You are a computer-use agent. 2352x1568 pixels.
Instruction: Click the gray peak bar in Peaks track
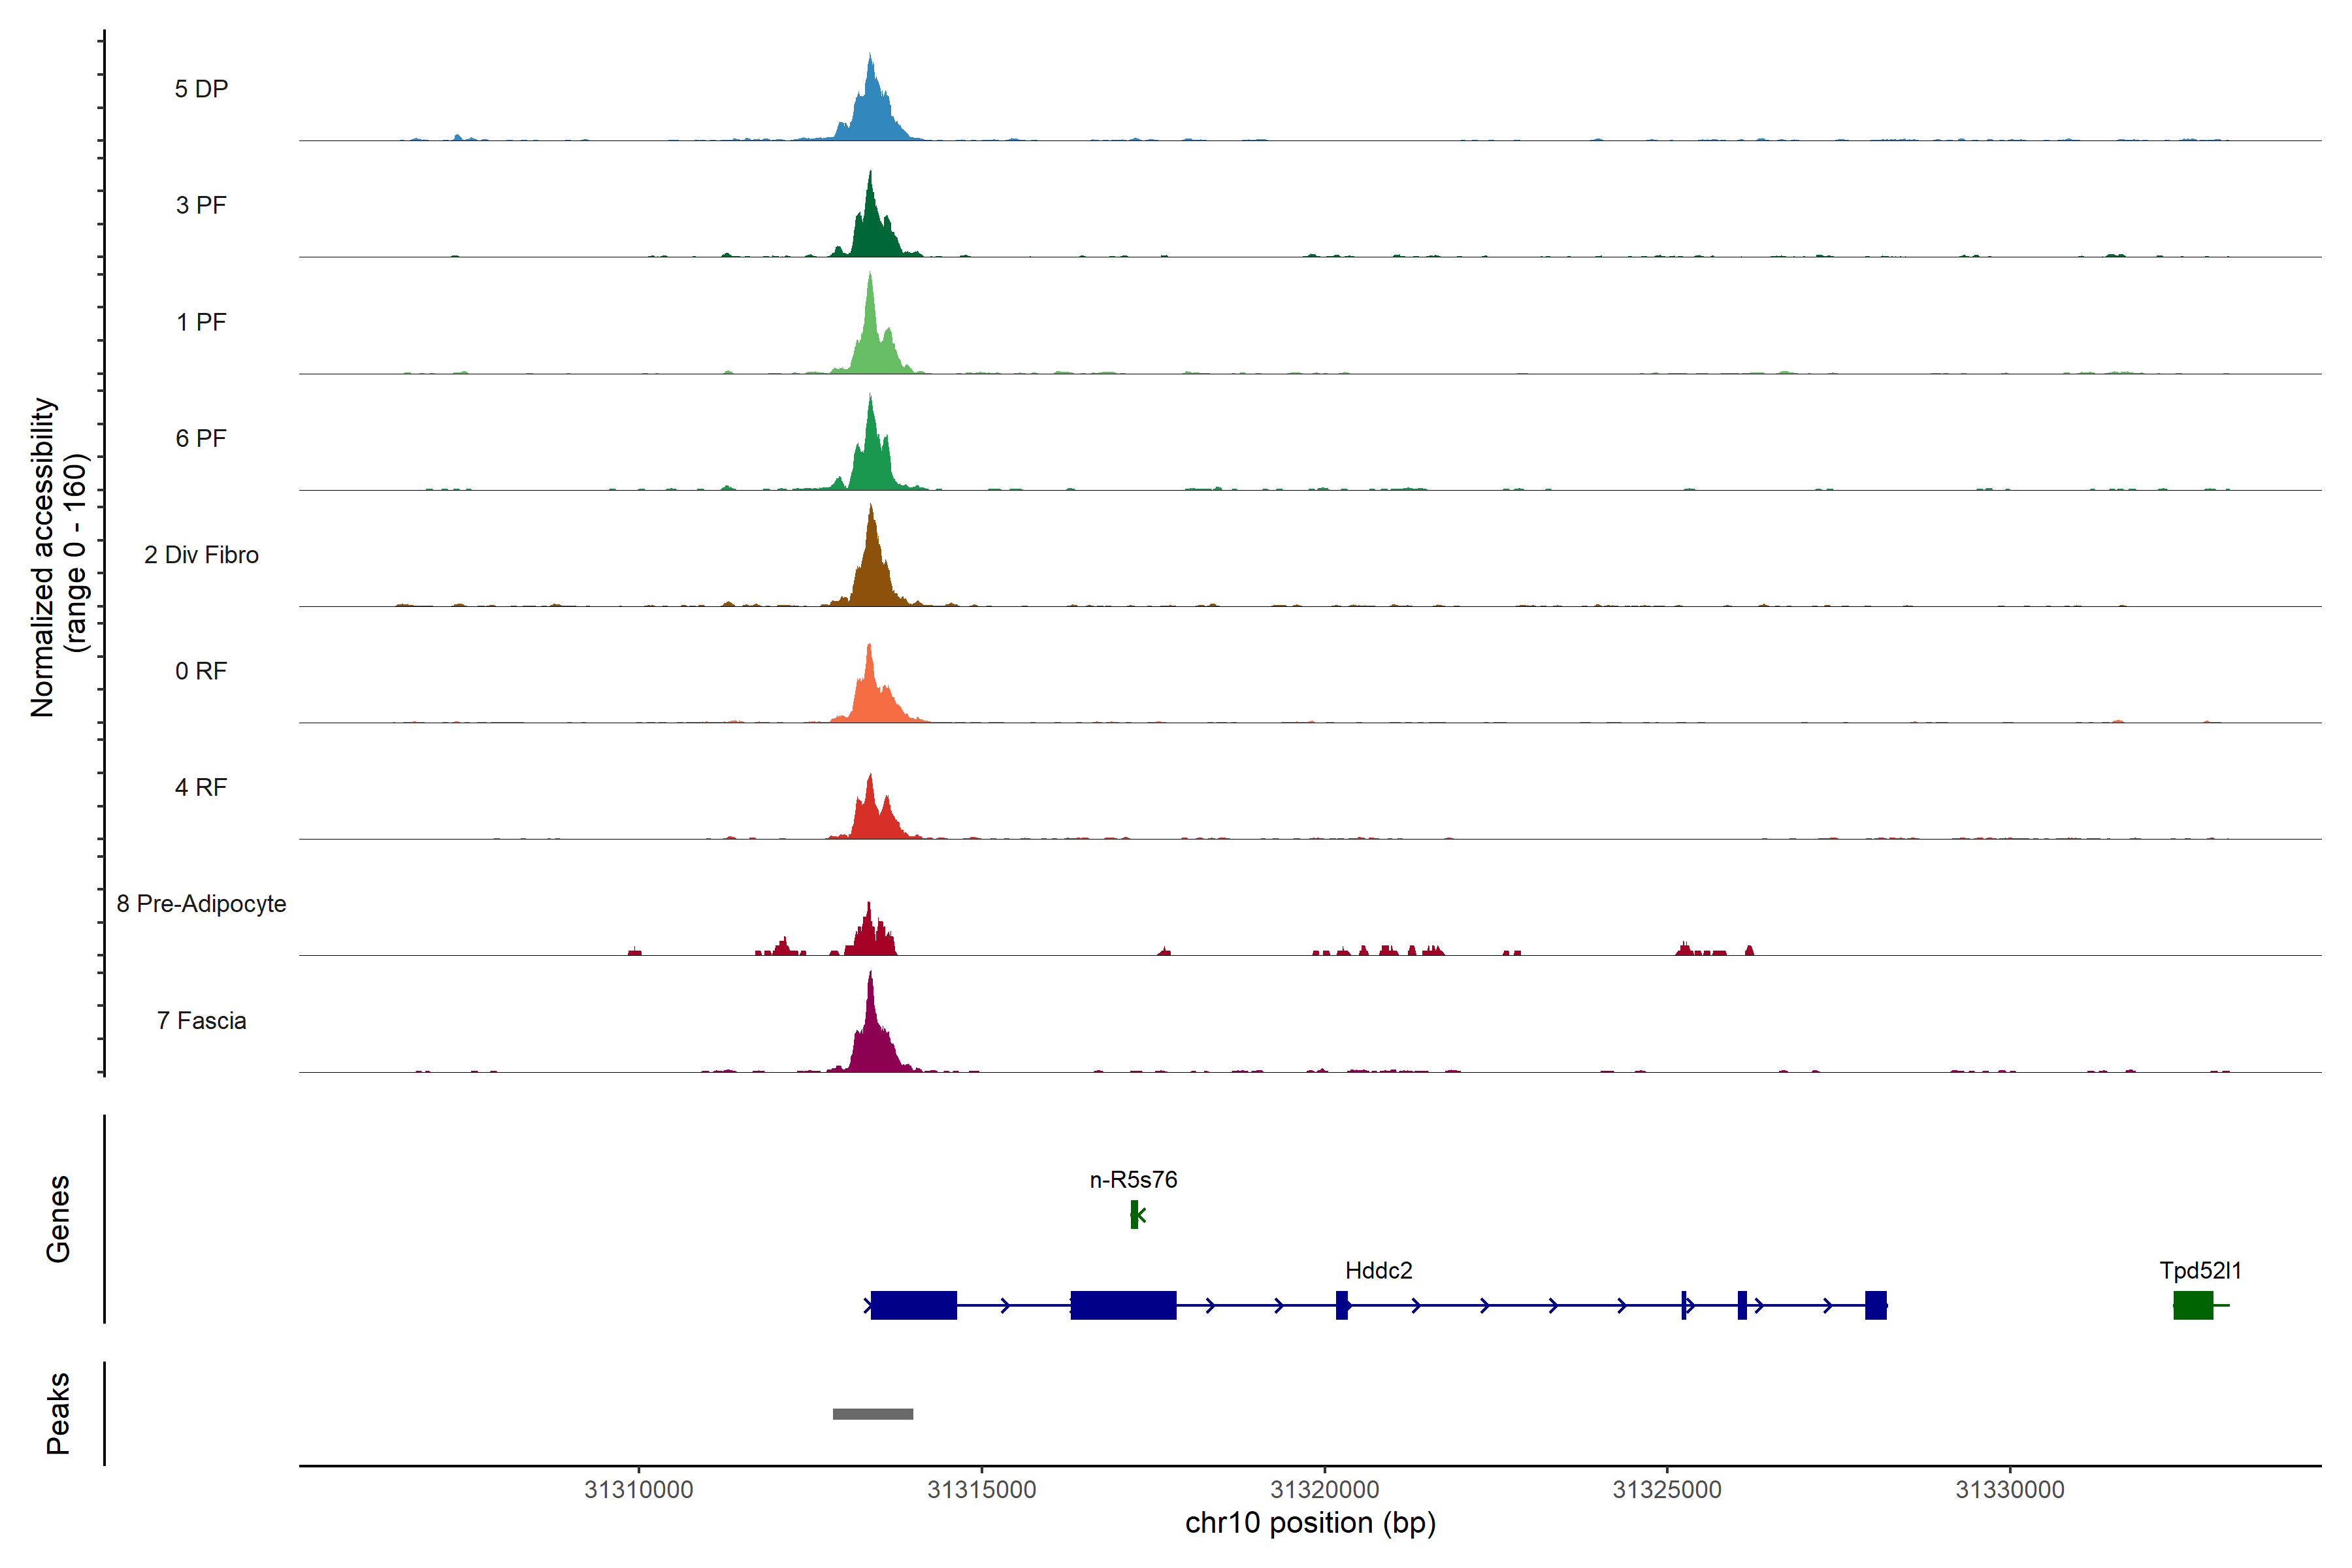coord(872,1413)
